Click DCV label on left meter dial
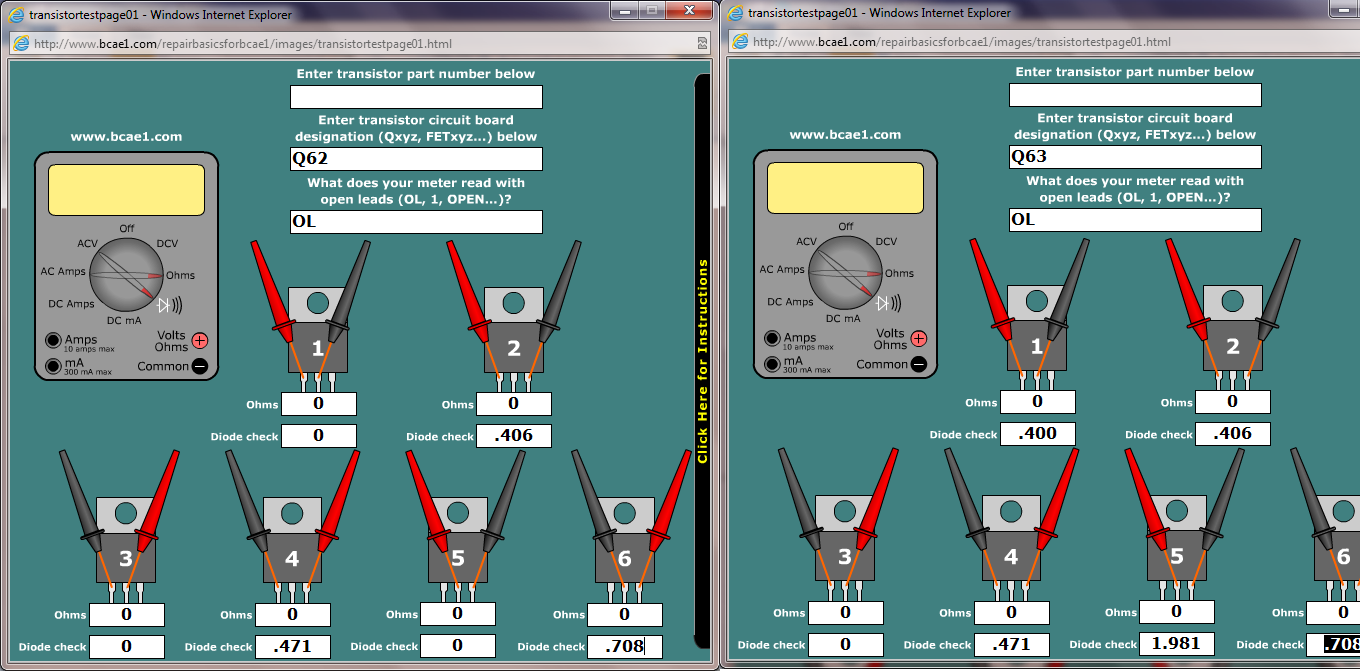This screenshot has height=671, width=1360. pyautogui.click(x=167, y=244)
